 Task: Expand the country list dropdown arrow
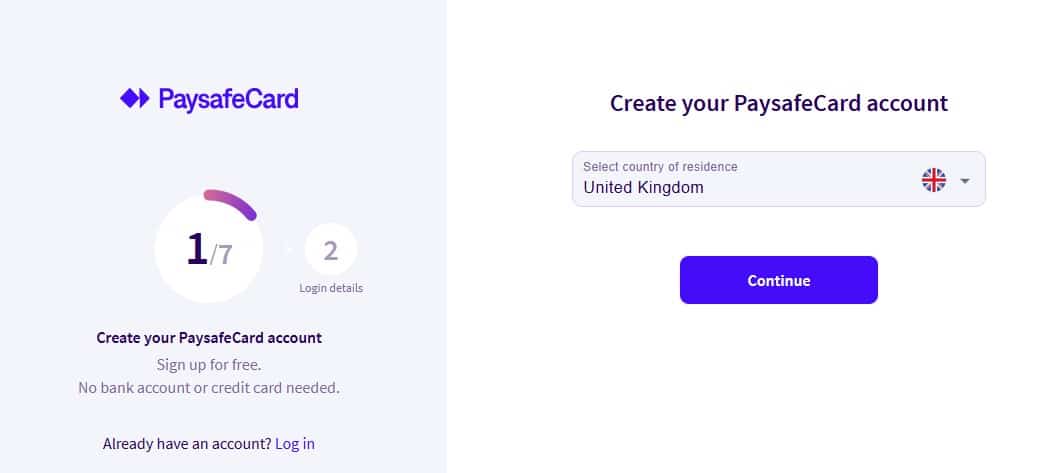(x=965, y=181)
